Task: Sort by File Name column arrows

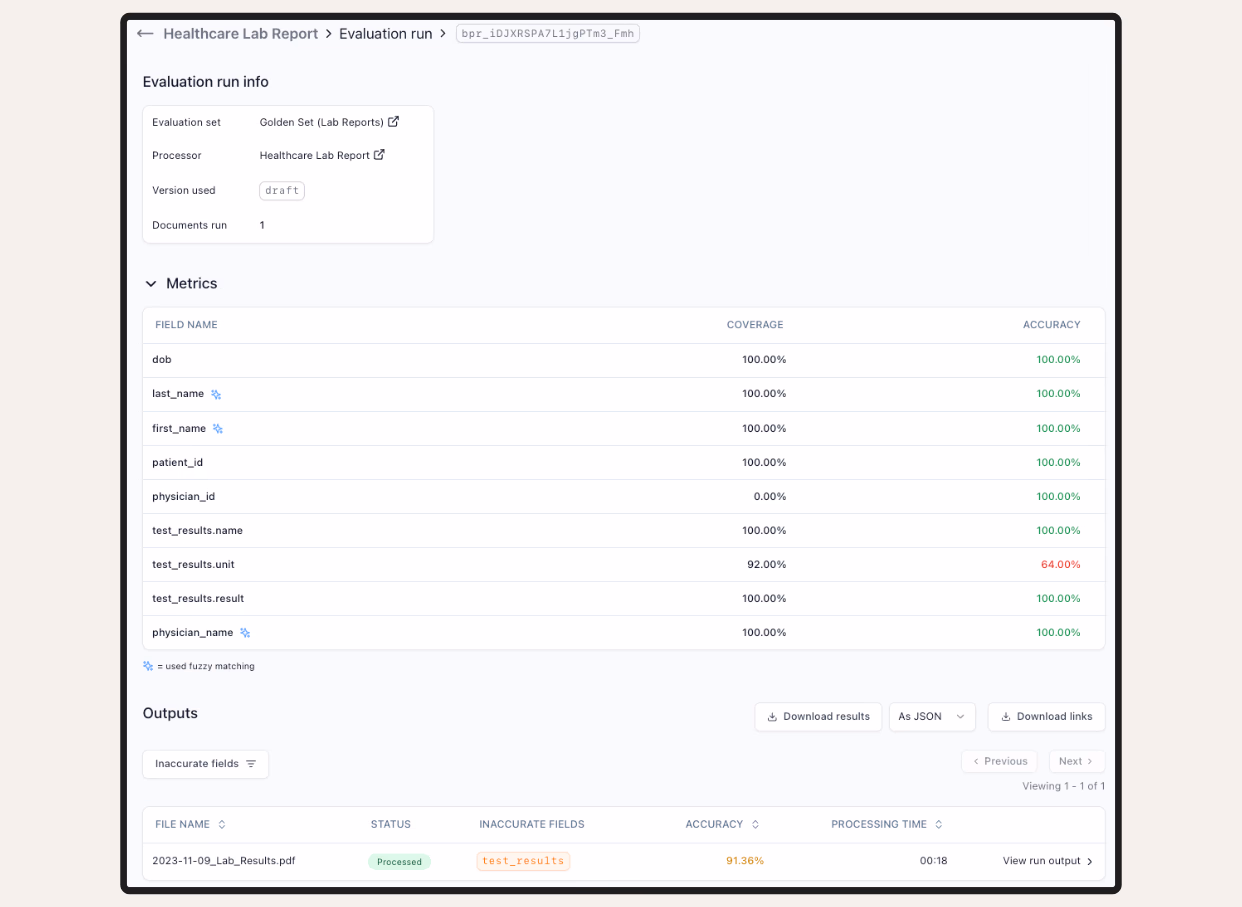Action: [222, 825]
